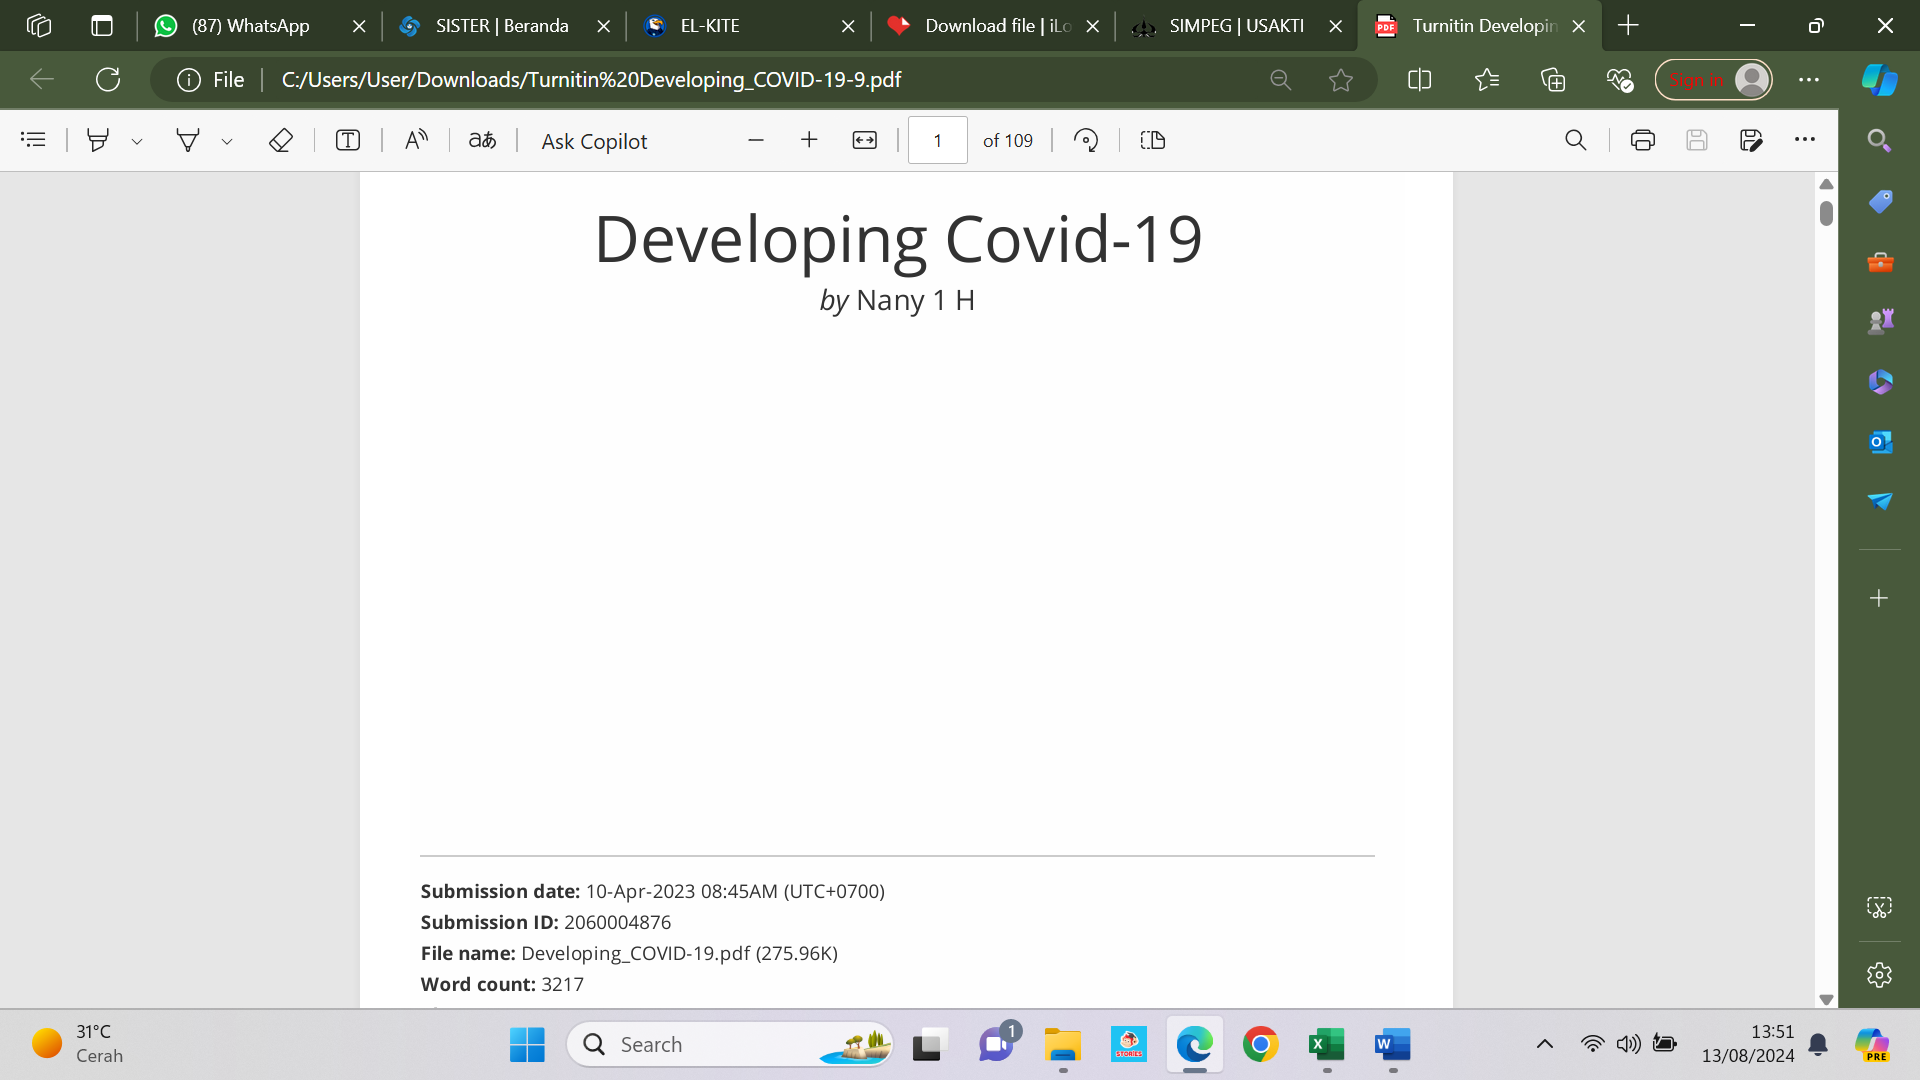The width and height of the screenshot is (1920, 1080).
Task: Toggle the Page view layout
Action: [1153, 140]
